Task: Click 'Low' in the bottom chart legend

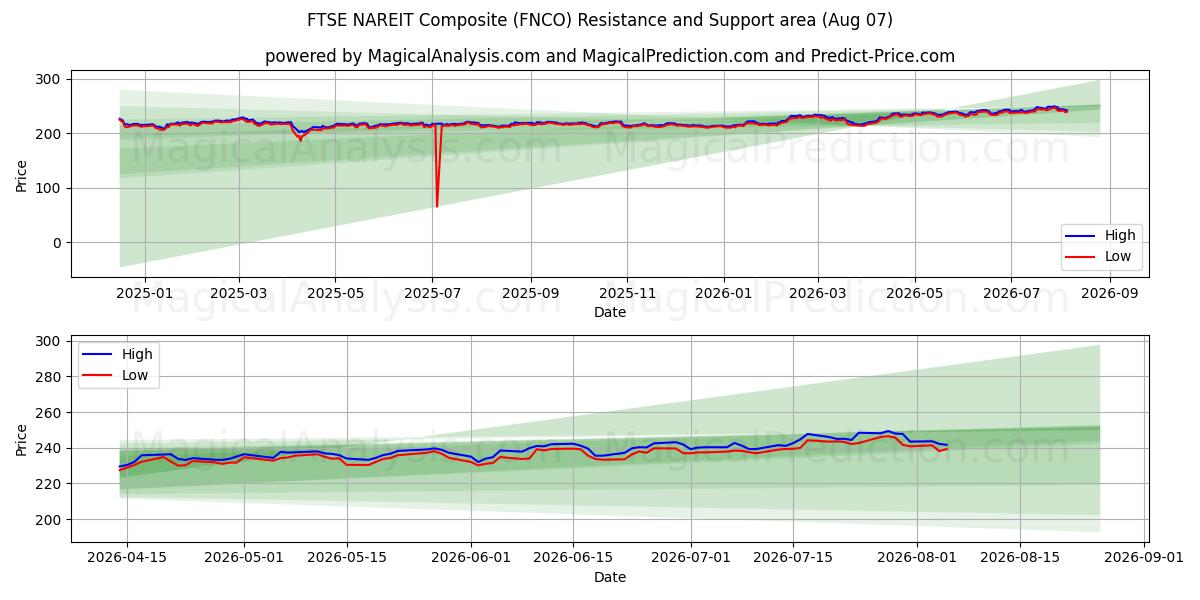Action: (x=135, y=375)
